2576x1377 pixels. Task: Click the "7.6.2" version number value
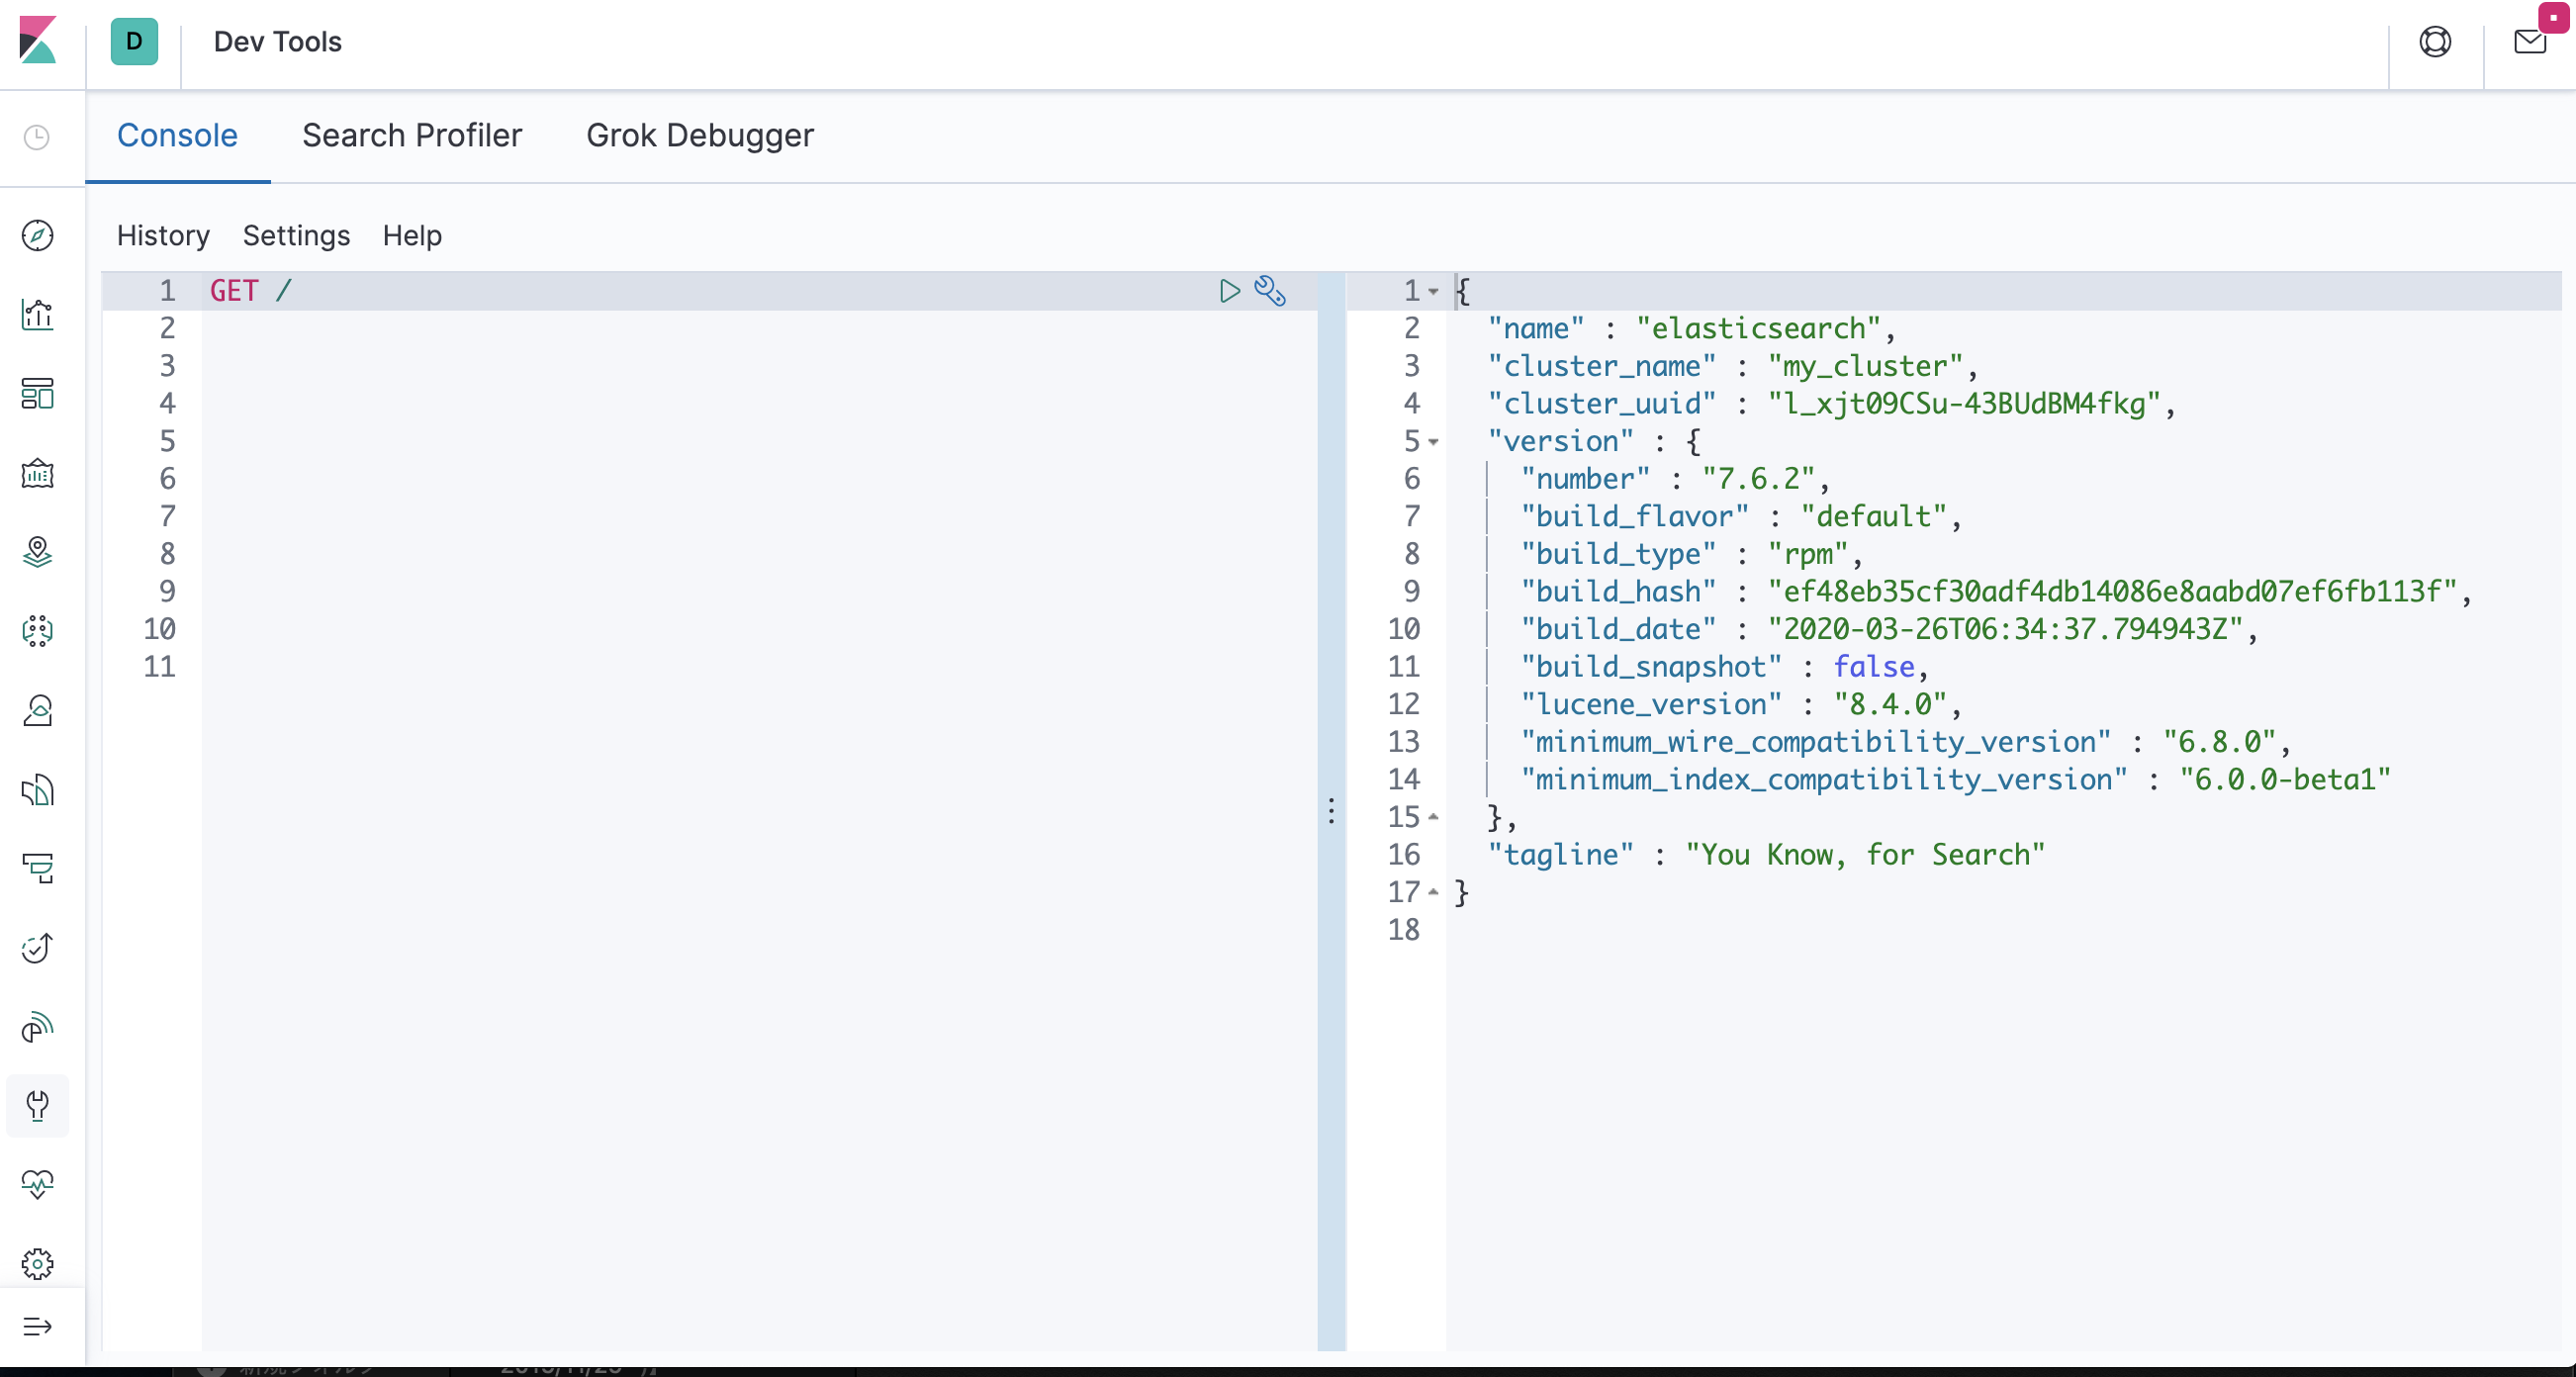(x=1758, y=479)
